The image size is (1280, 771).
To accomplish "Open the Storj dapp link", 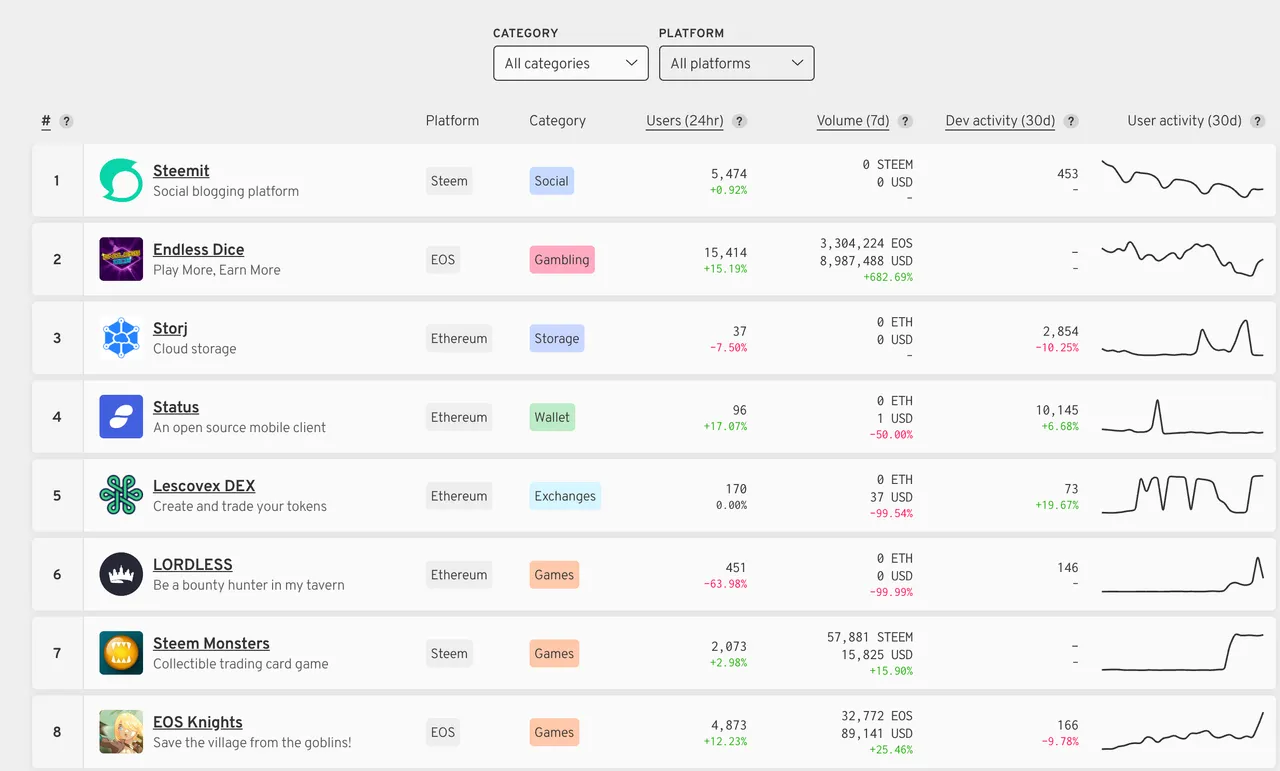I will [x=170, y=329].
